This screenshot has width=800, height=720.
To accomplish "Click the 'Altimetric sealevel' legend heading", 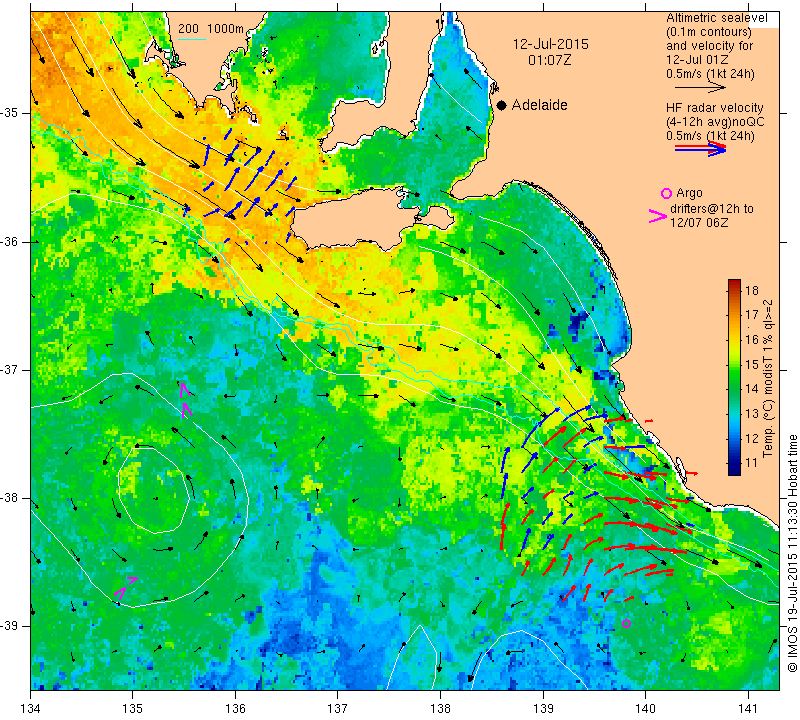I will tap(716, 18).
